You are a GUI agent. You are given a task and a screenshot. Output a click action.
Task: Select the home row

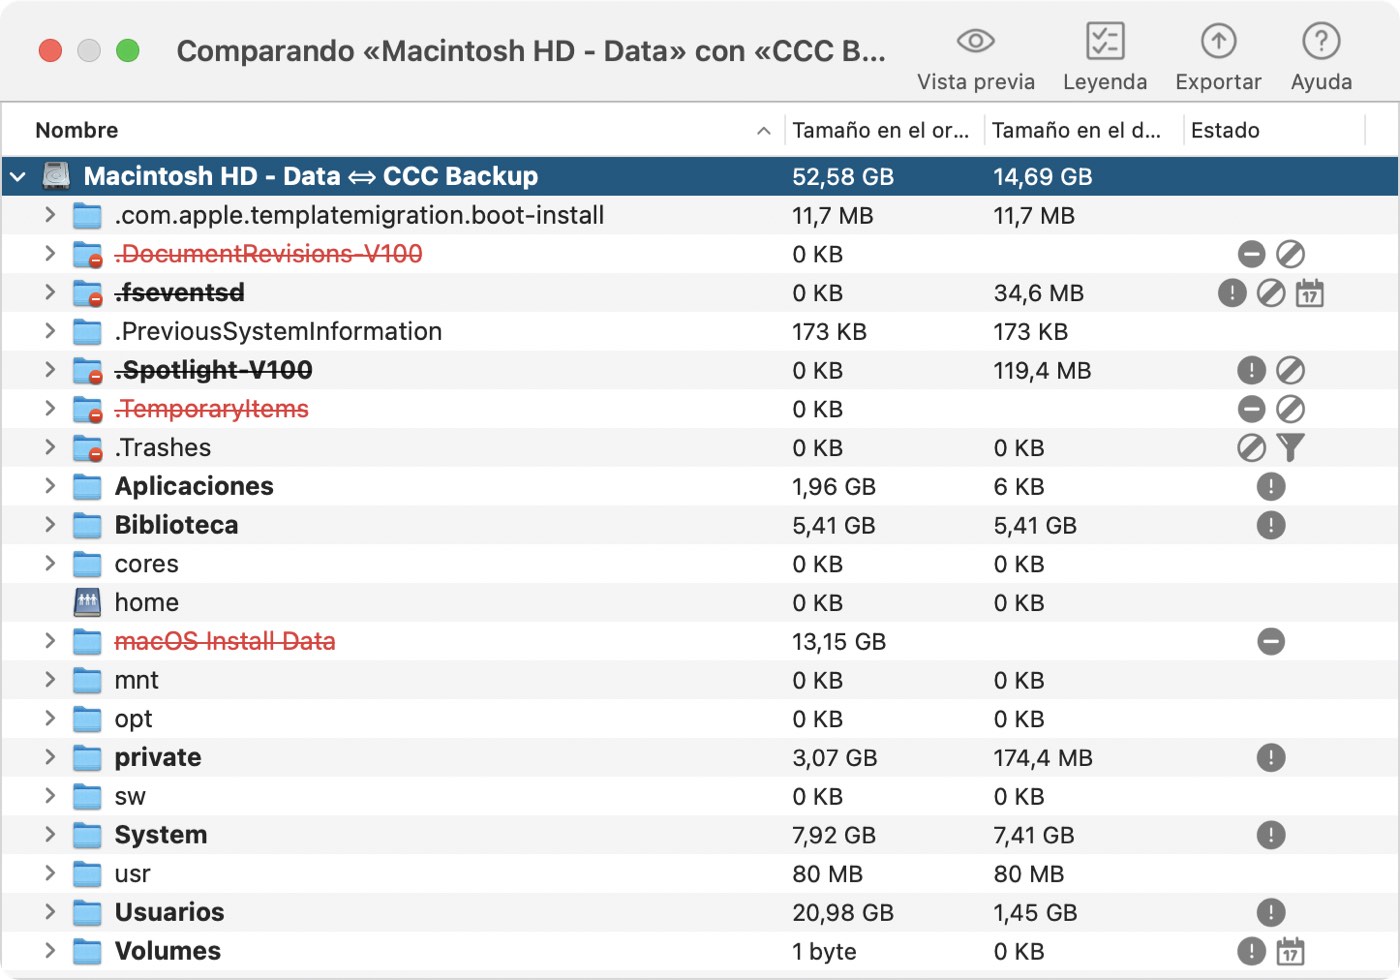click(700, 602)
